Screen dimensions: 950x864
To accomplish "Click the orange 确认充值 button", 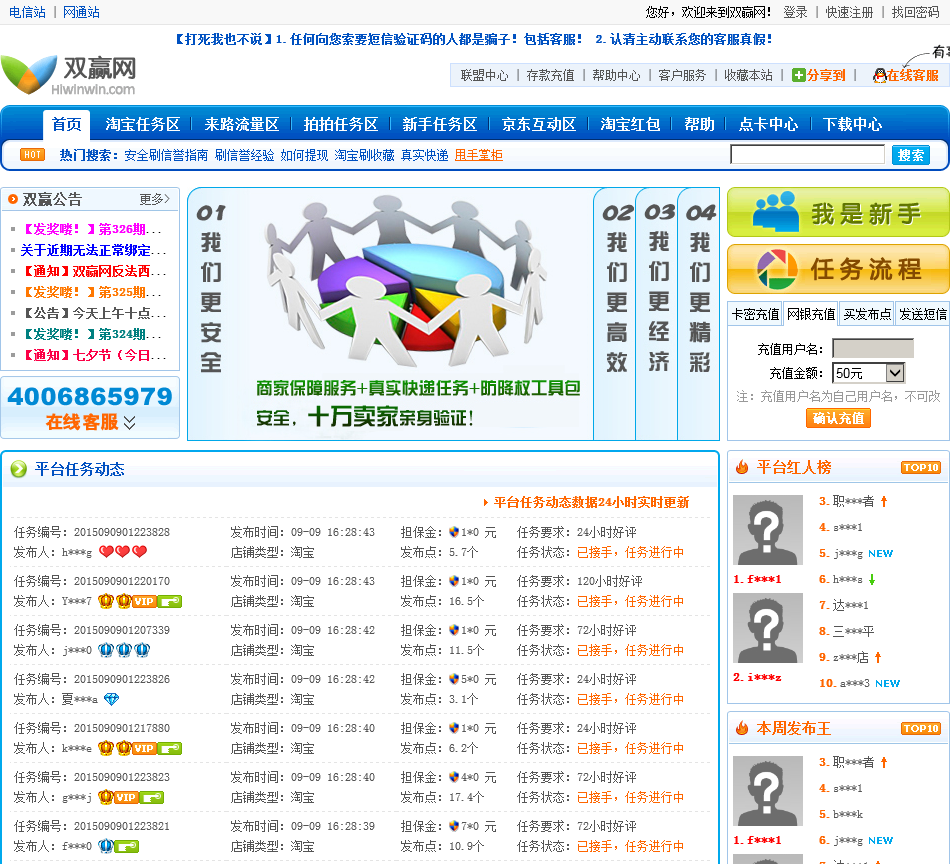I will click(838, 418).
